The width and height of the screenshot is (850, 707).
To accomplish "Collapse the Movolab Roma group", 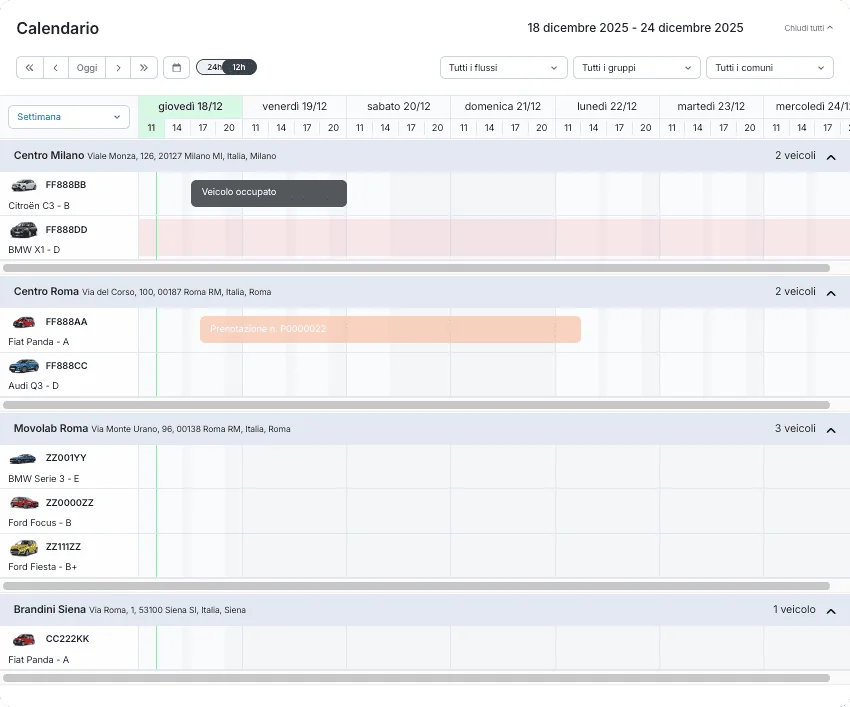I will coord(830,430).
